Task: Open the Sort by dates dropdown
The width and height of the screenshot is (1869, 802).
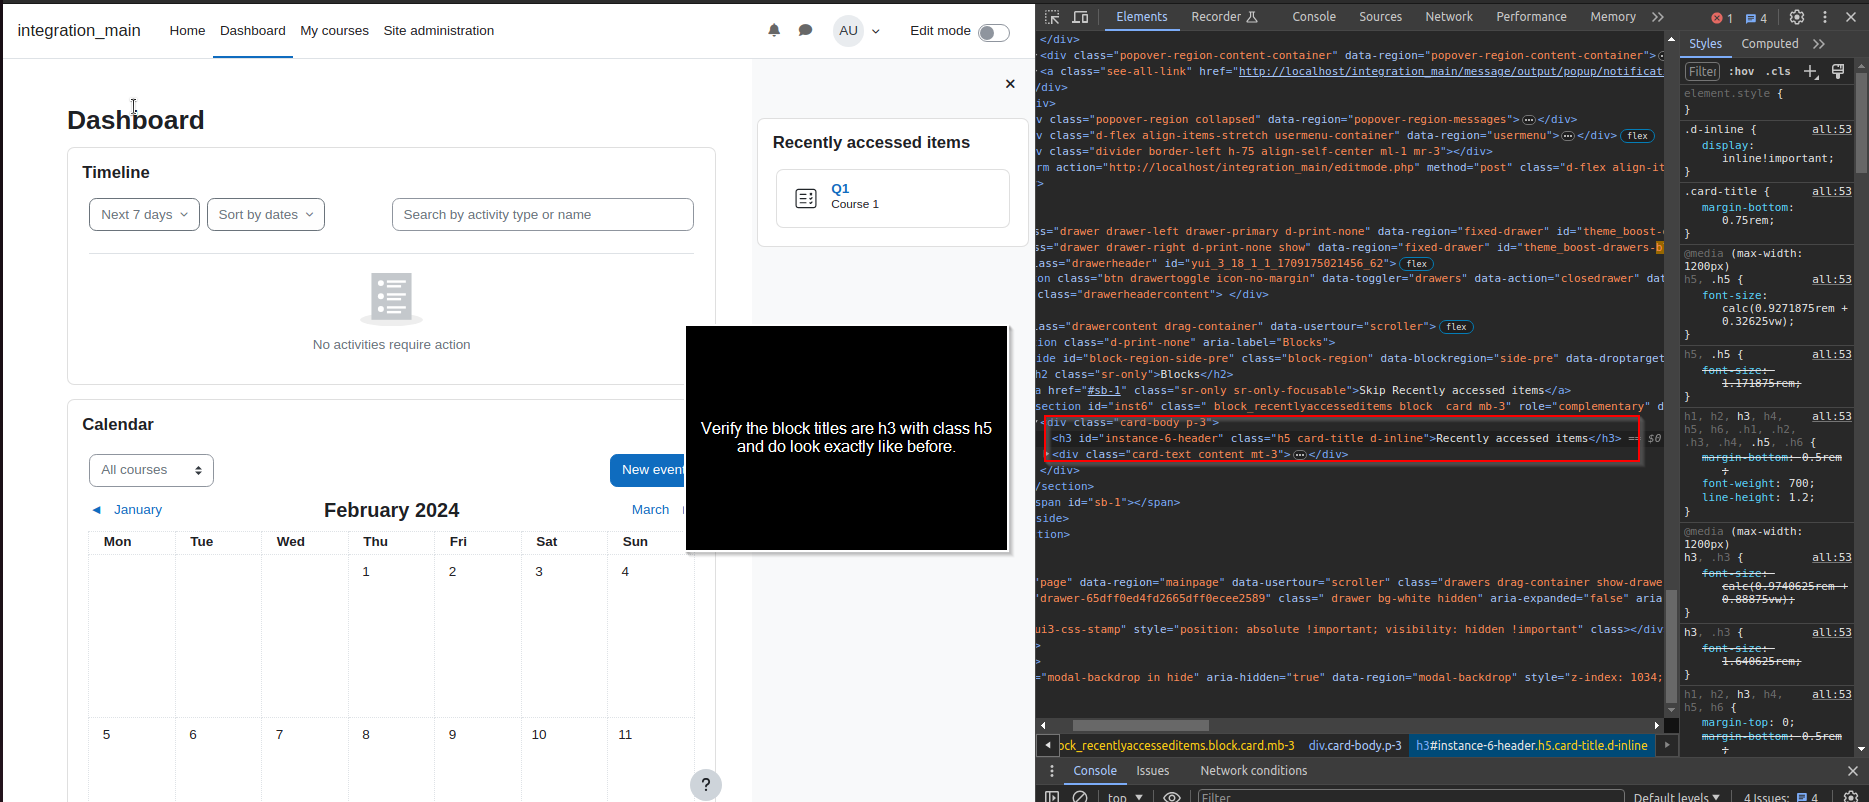Action: pos(266,214)
